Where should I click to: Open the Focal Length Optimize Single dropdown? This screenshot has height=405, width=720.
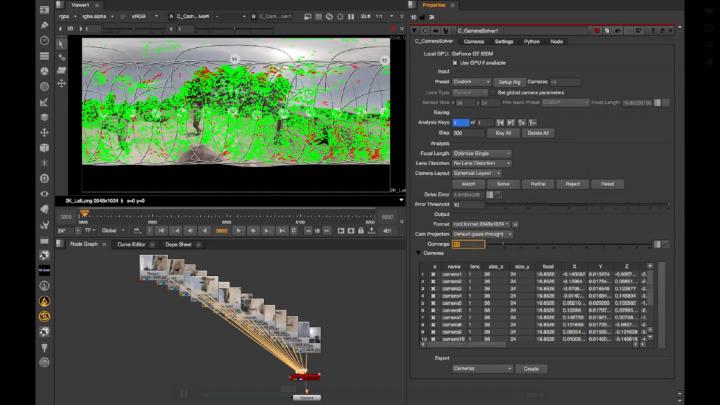point(482,153)
